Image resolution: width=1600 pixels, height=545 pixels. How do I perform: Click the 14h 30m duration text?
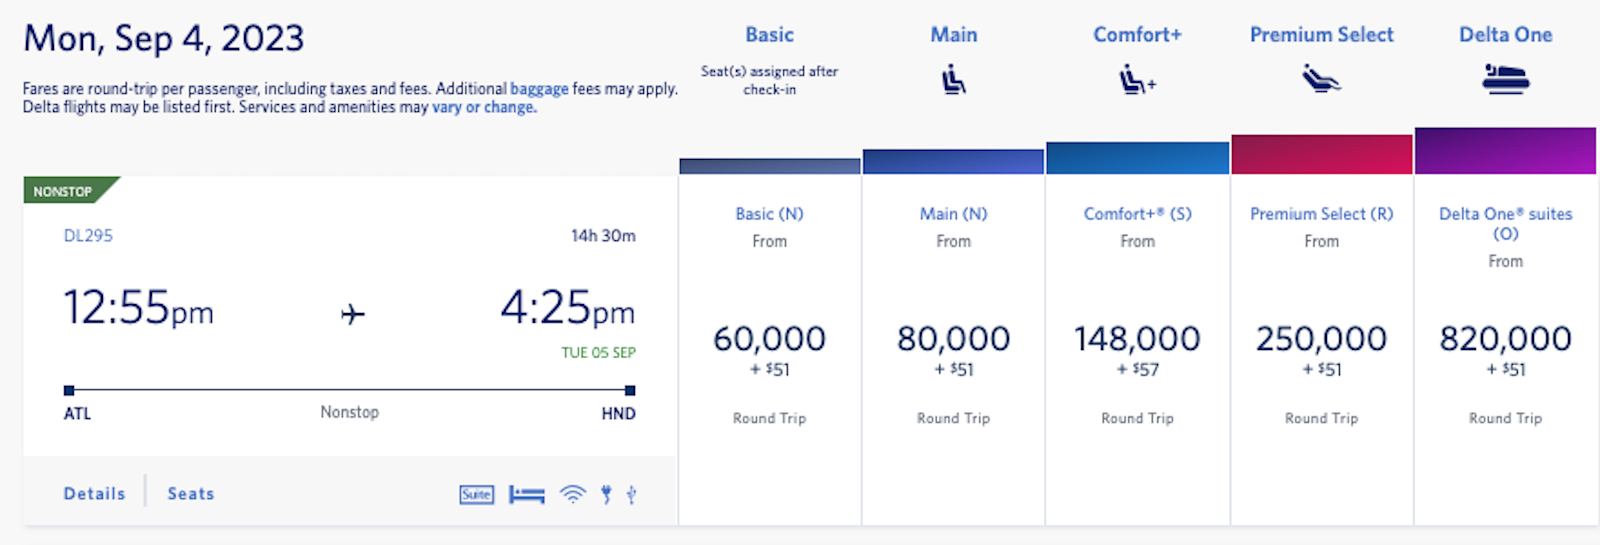coord(603,236)
